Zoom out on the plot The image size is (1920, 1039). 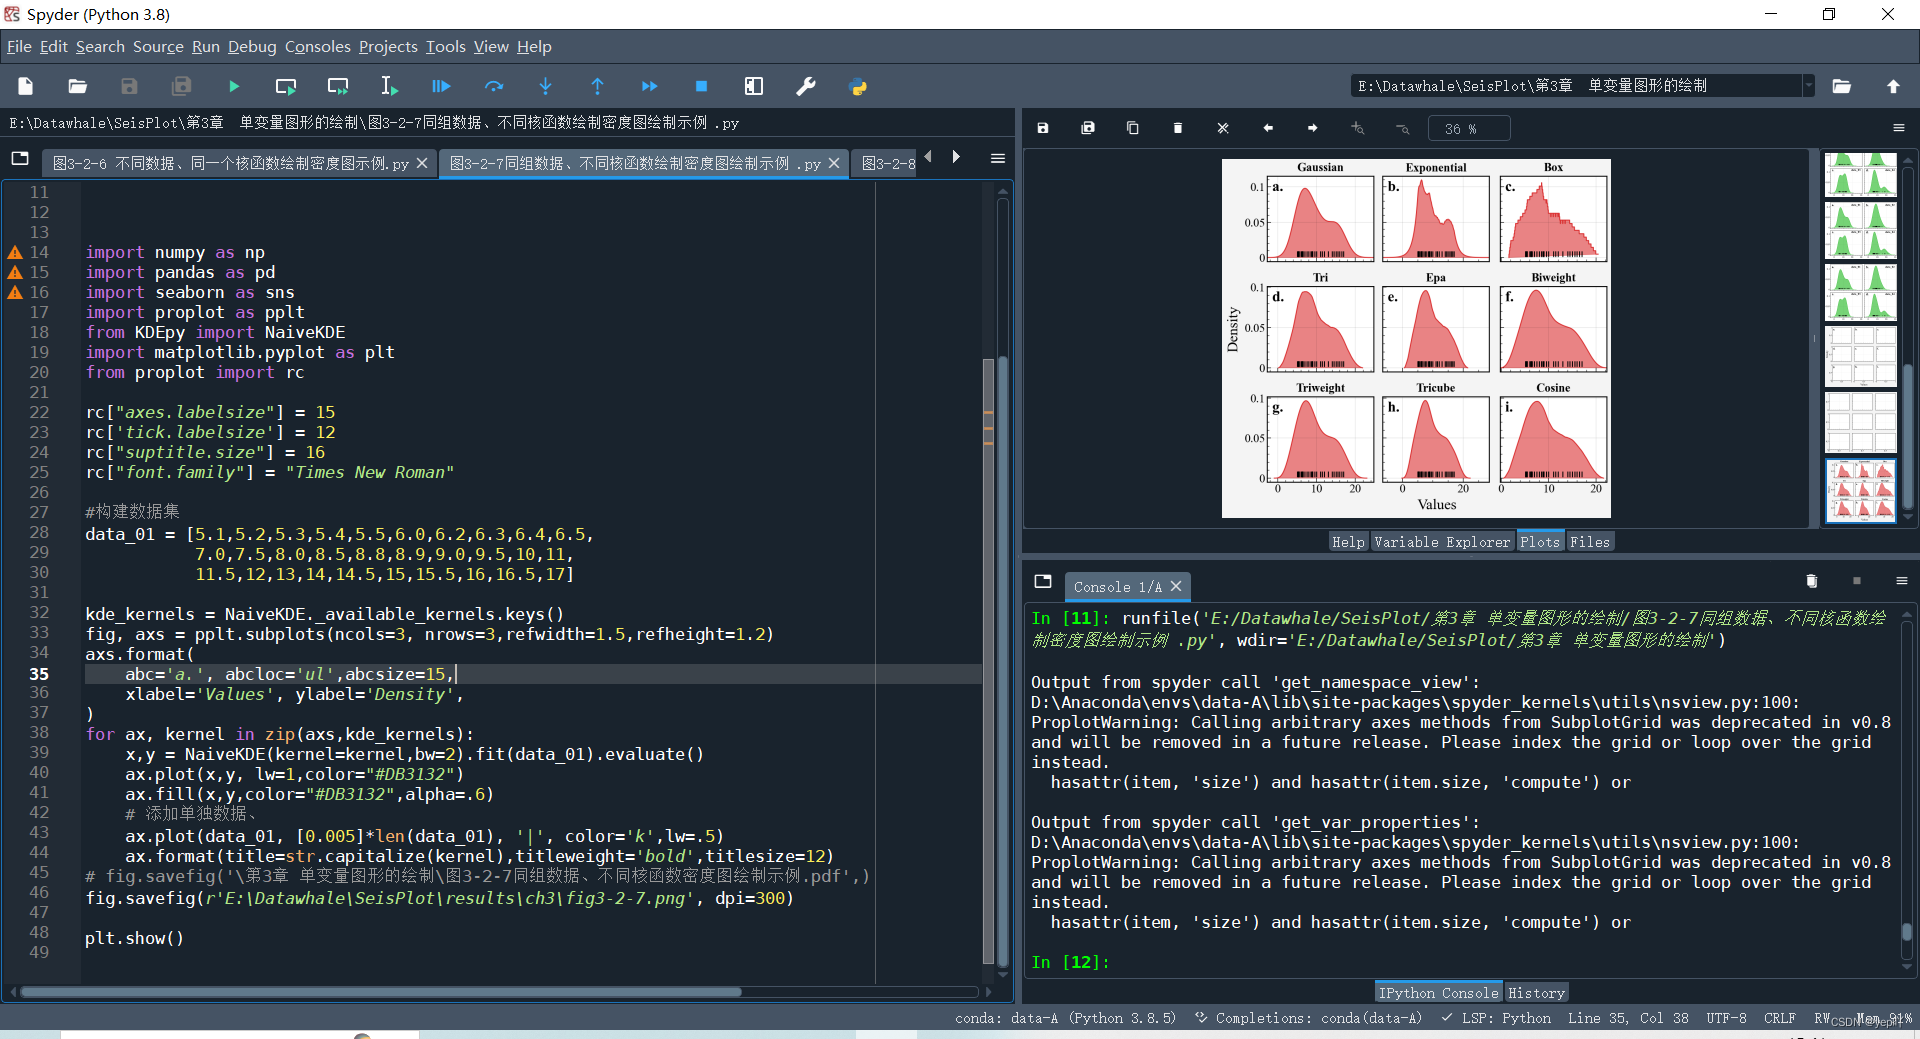1403,128
